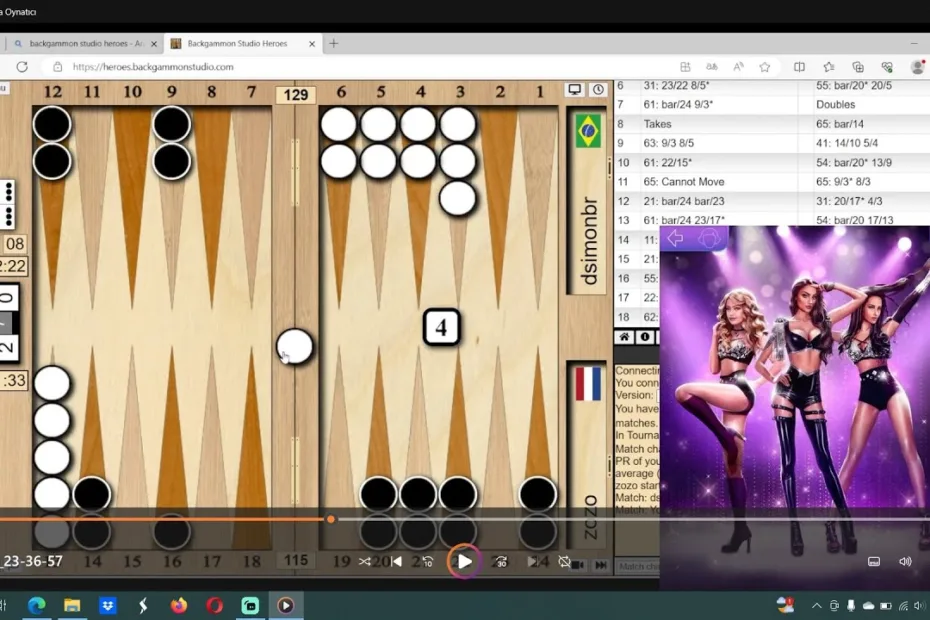Open a new browser tab
This screenshot has width=930, height=620.
coord(334,44)
